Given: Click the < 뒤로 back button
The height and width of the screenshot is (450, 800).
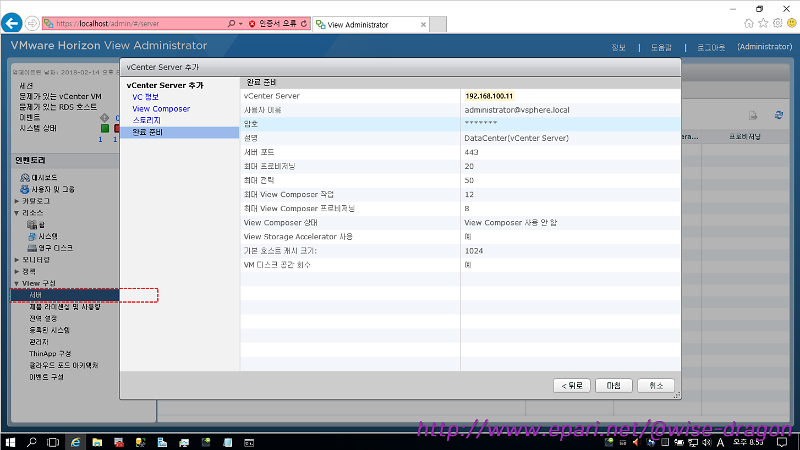Looking at the screenshot, I should pos(571,386).
